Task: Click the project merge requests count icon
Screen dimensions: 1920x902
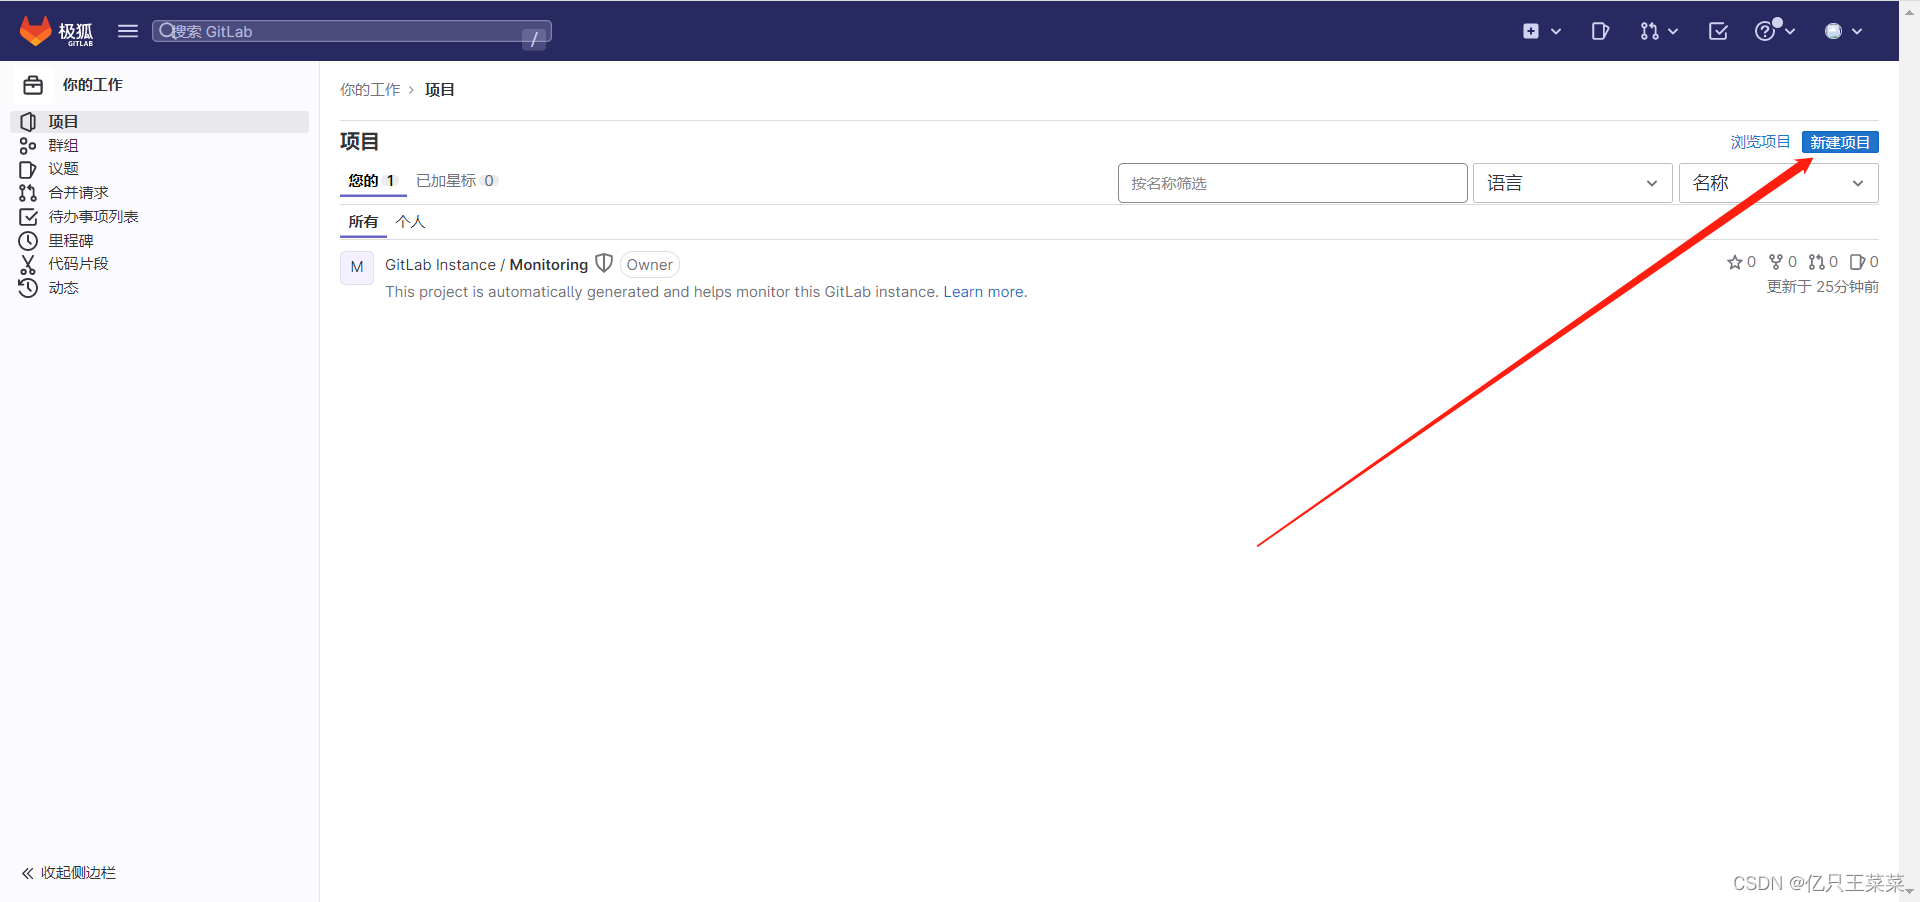Action: (x=1816, y=262)
